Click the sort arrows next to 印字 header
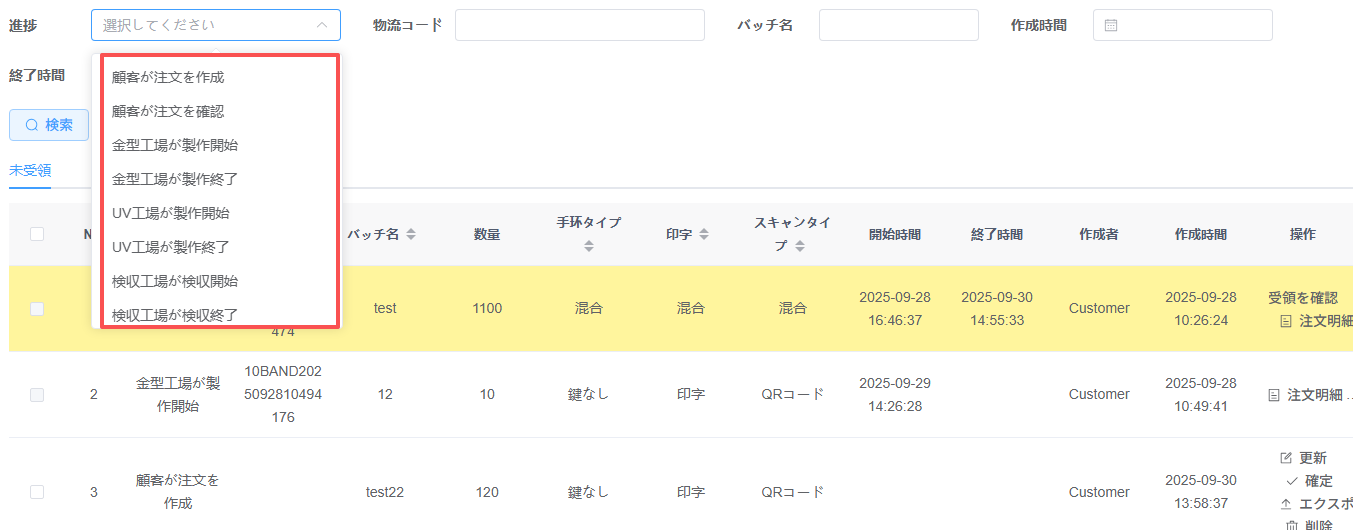Viewport: 1353px width, 530px height. [704, 234]
